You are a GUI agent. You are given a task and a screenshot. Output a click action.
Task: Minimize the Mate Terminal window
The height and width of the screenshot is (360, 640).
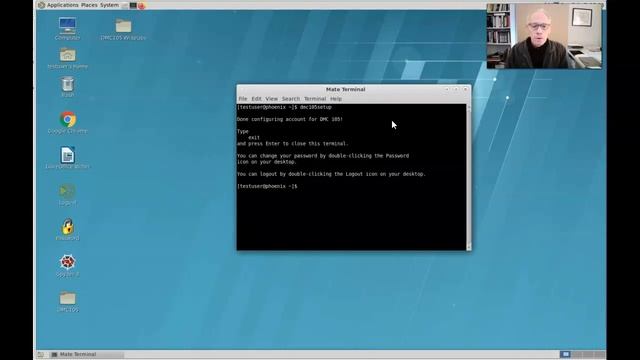point(447,89)
